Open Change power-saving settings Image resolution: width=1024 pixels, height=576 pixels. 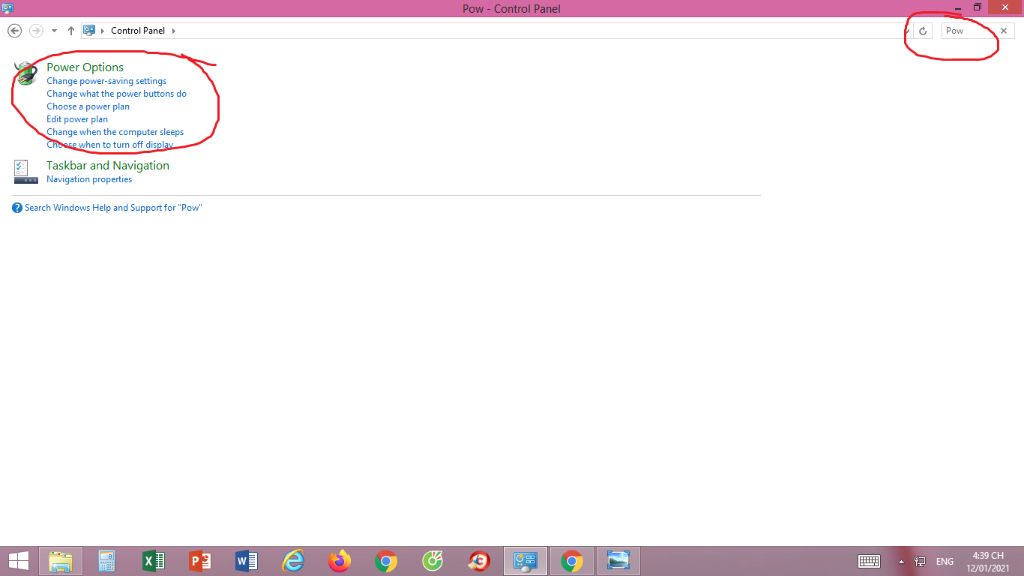pos(106,81)
